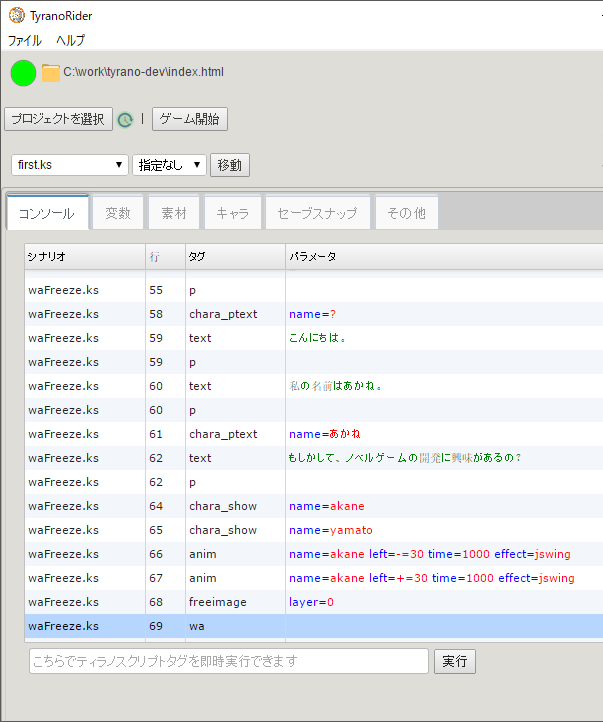This screenshot has height=722, width=603.
Task: Click the clock history icon
Action: 125,120
